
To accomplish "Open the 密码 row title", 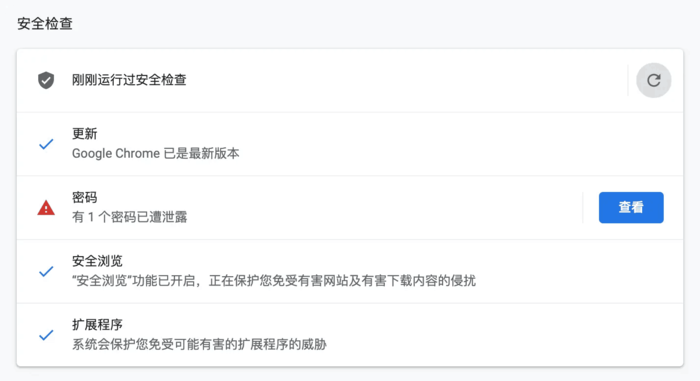I will pyautogui.click(x=84, y=197).
